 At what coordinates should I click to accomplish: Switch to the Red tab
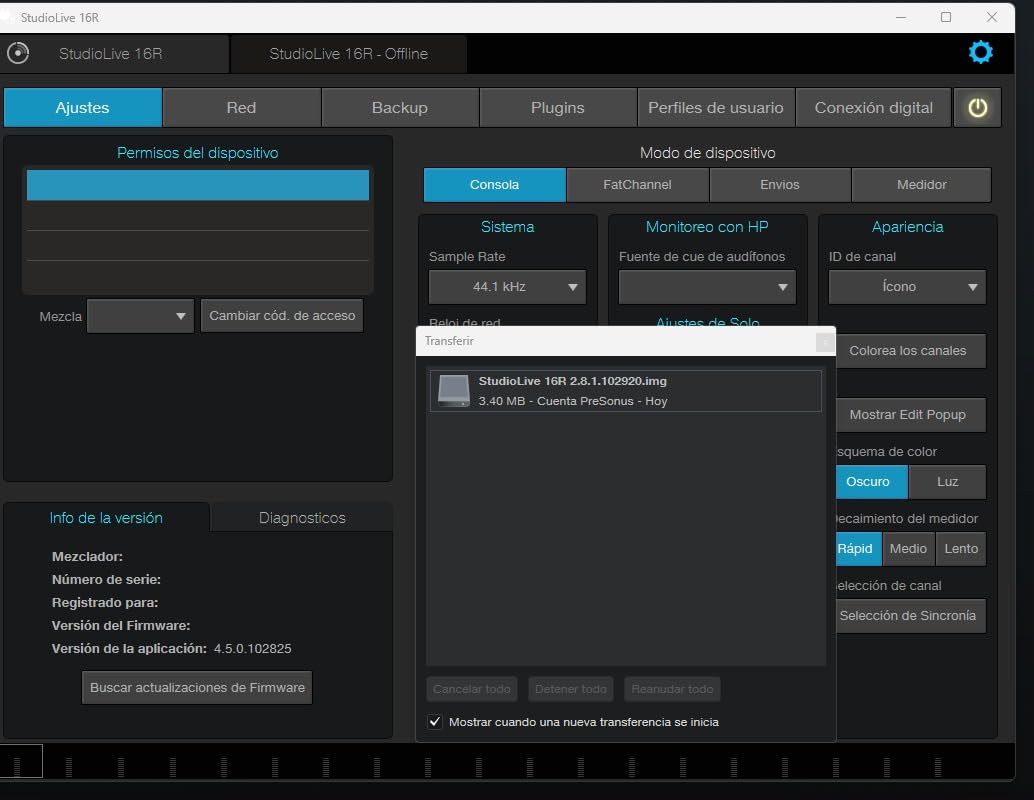(x=241, y=108)
